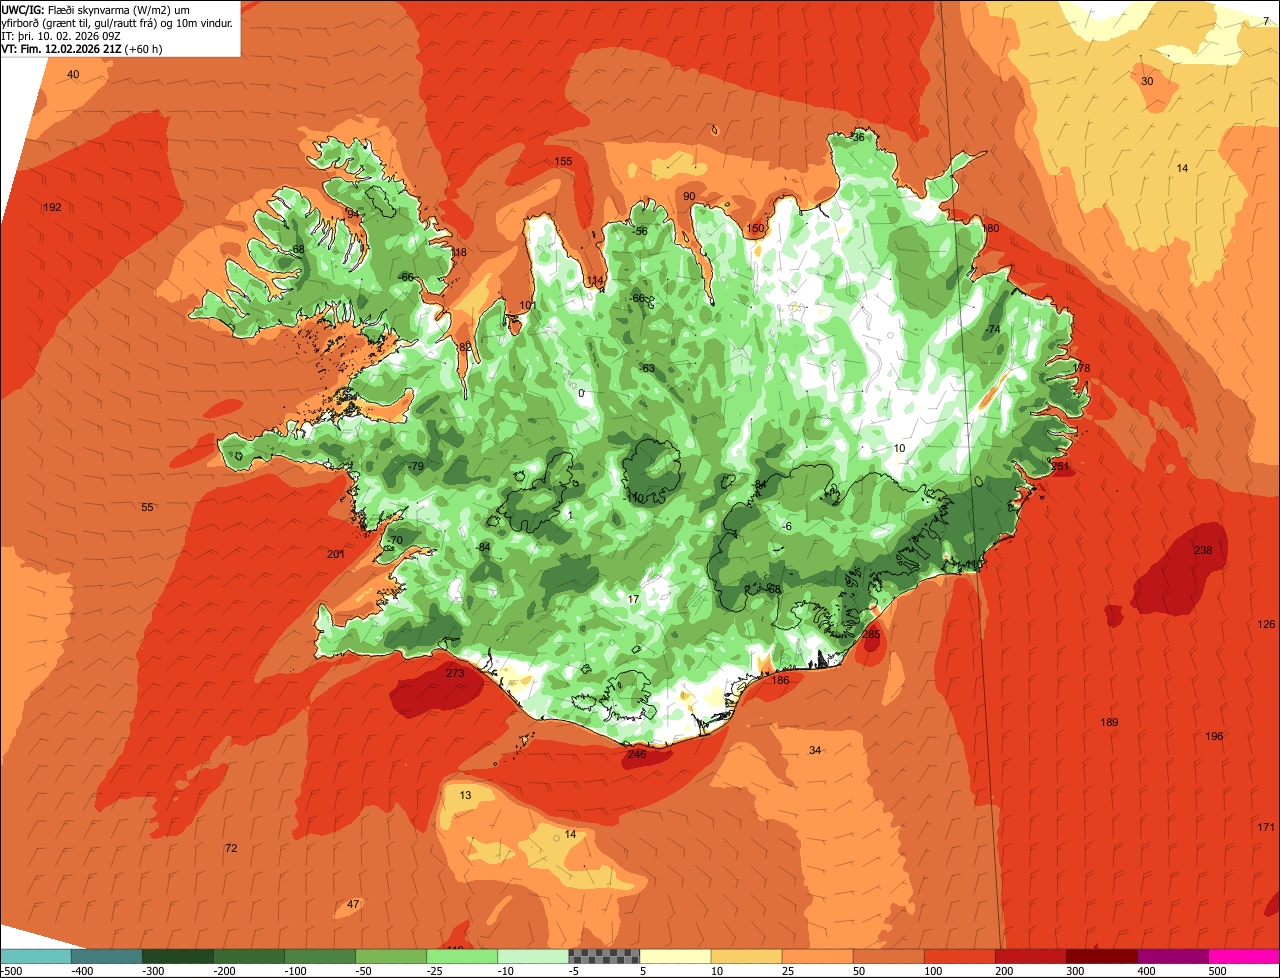Click the 72 value in the southwest ocean
The width and height of the screenshot is (1280, 978).
pyautogui.click(x=231, y=848)
